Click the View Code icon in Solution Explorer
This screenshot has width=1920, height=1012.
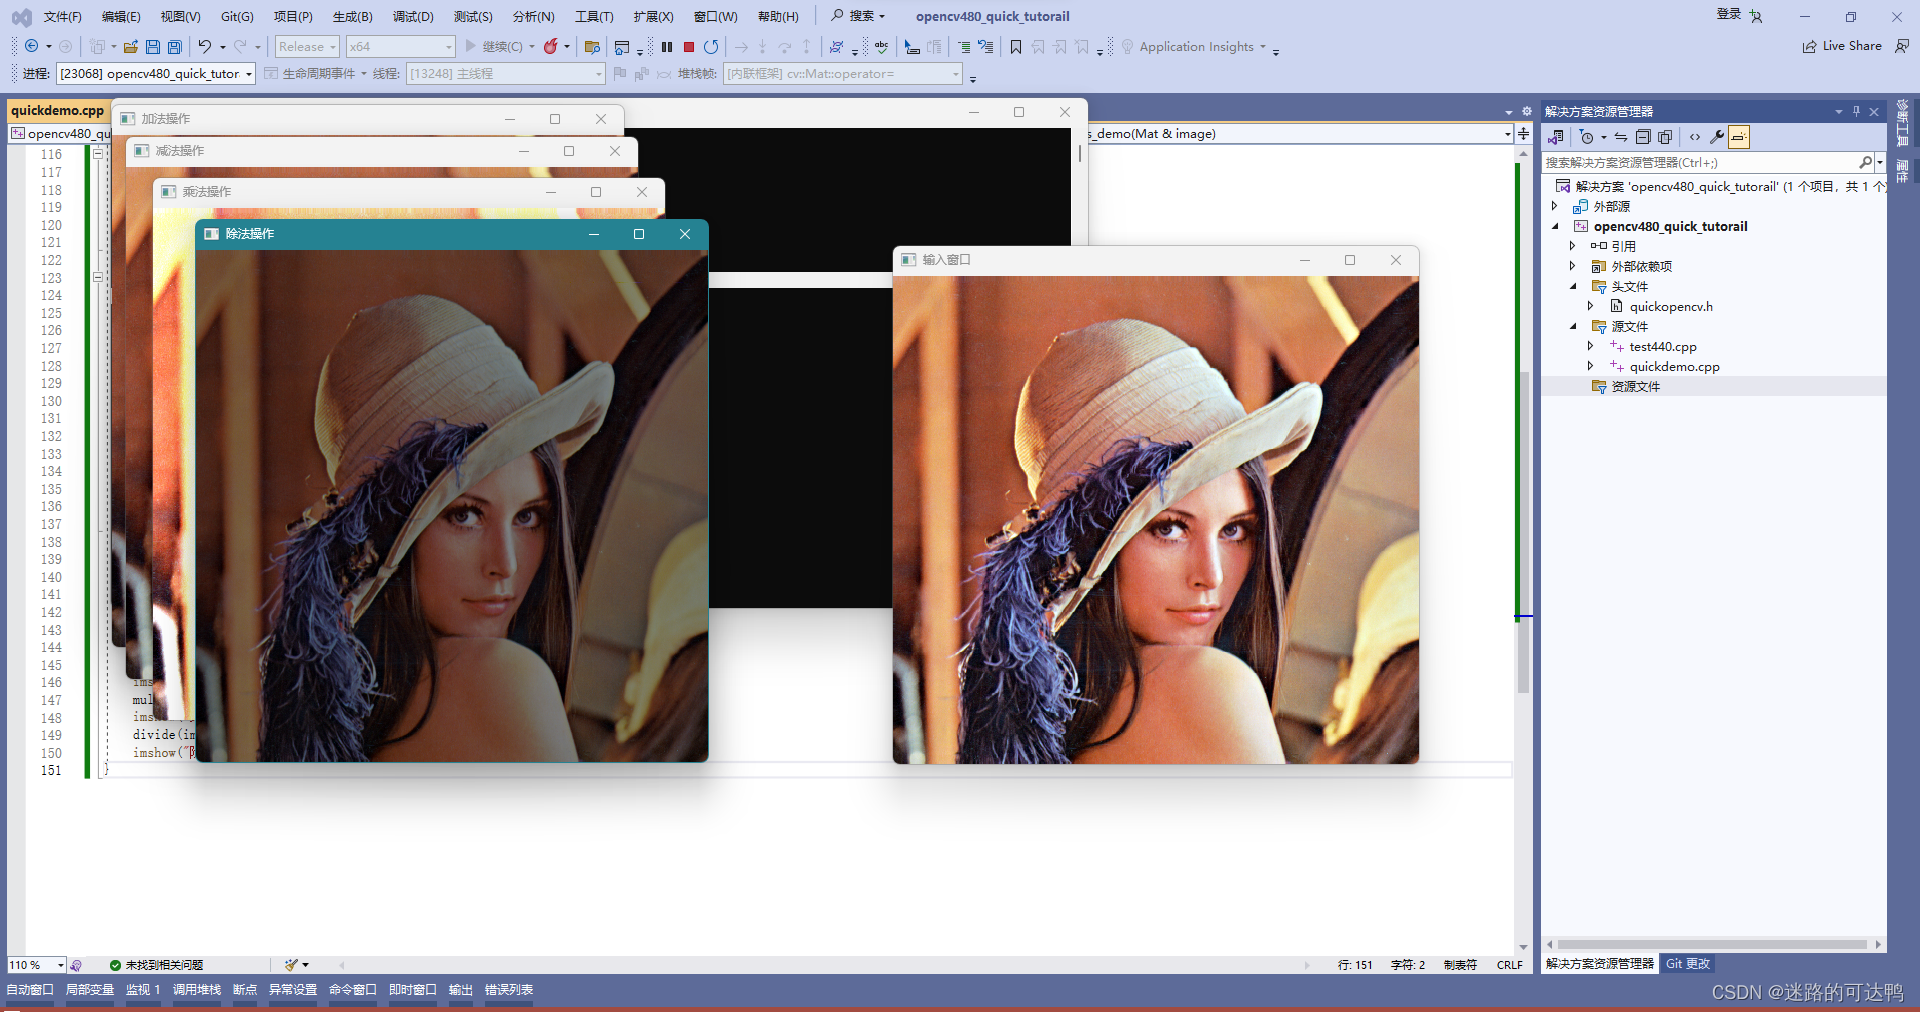[x=1695, y=137]
